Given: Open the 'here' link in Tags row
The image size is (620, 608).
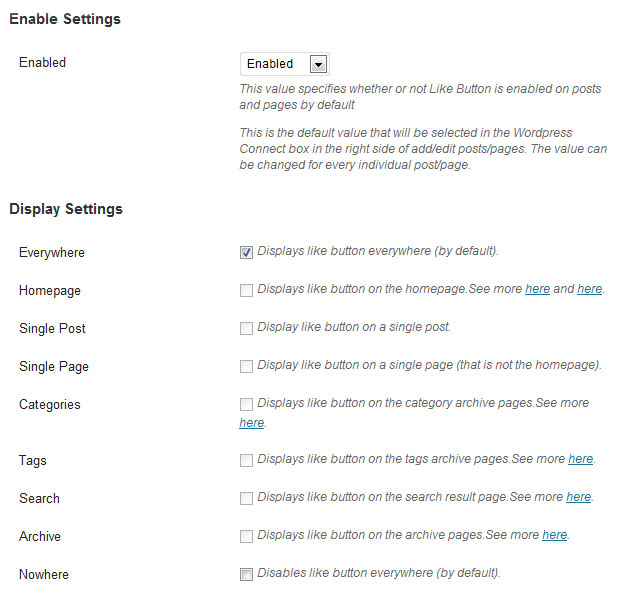Looking at the screenshot, I should point(580,459).
